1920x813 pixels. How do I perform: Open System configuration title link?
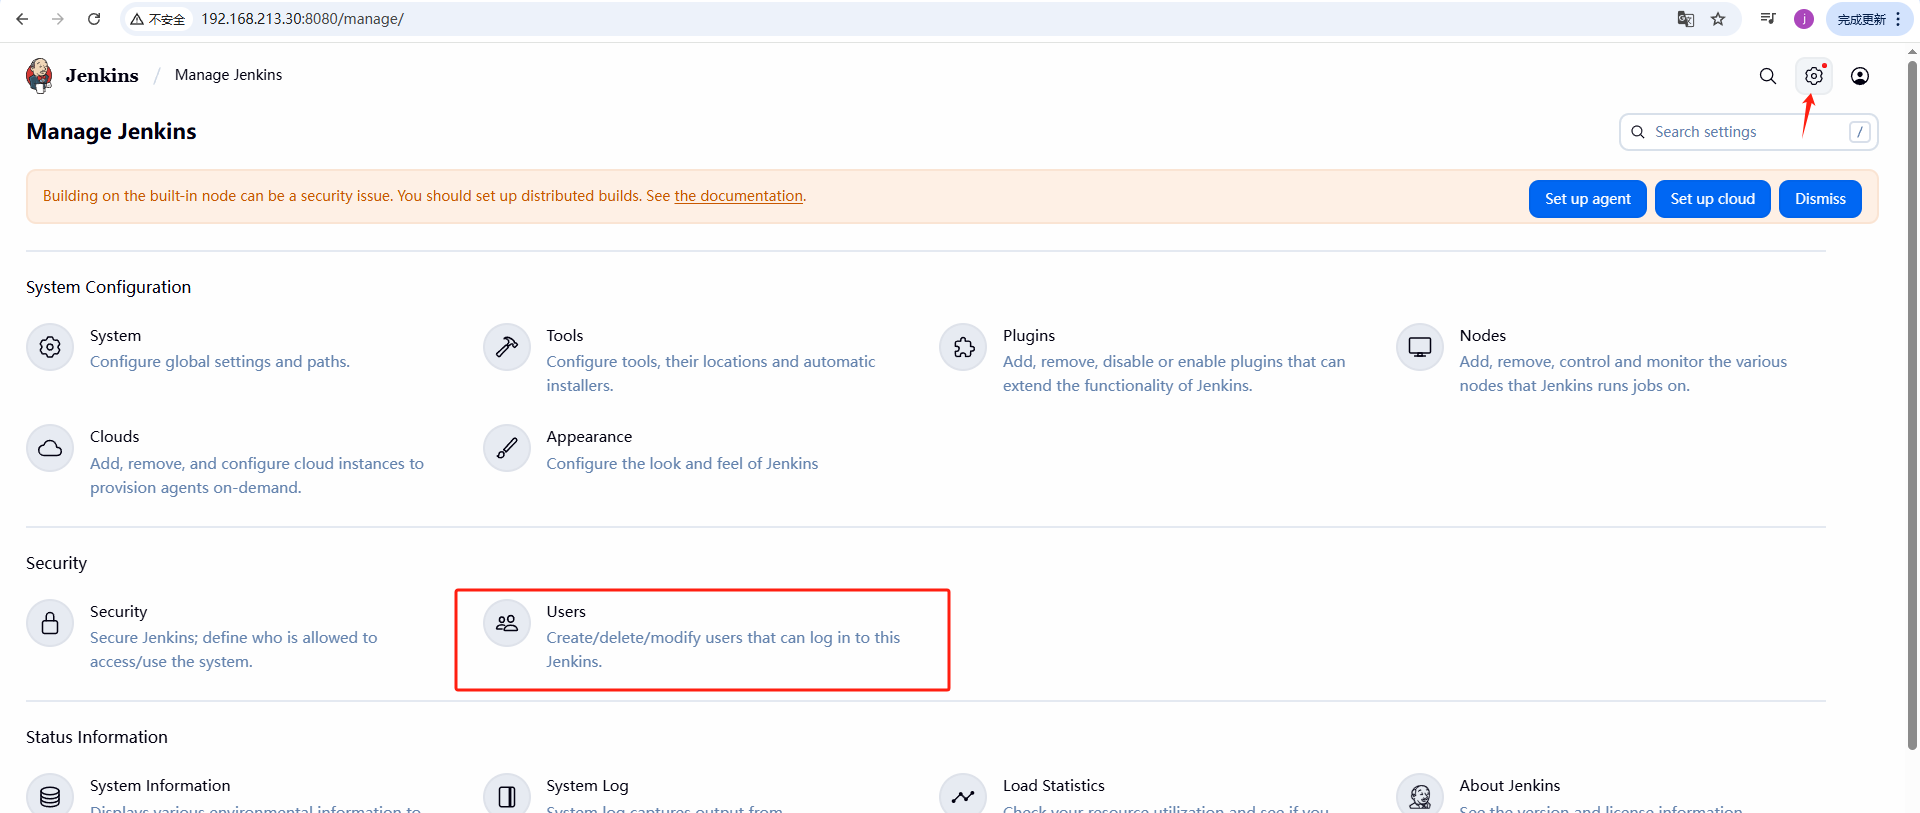(x=115, y=336)
